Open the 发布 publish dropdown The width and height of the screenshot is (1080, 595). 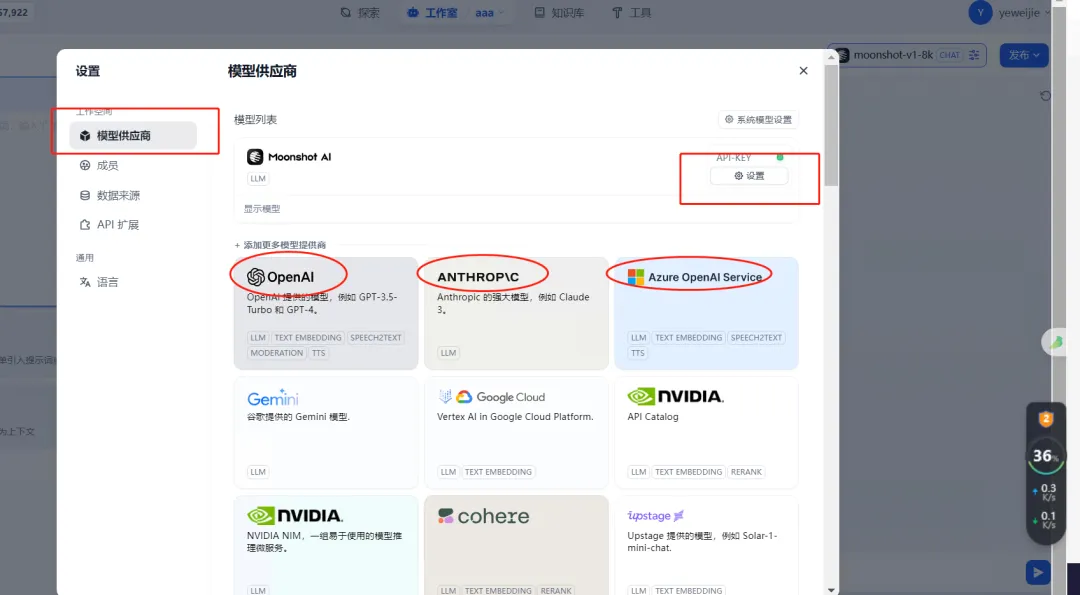click(1023, 55)
